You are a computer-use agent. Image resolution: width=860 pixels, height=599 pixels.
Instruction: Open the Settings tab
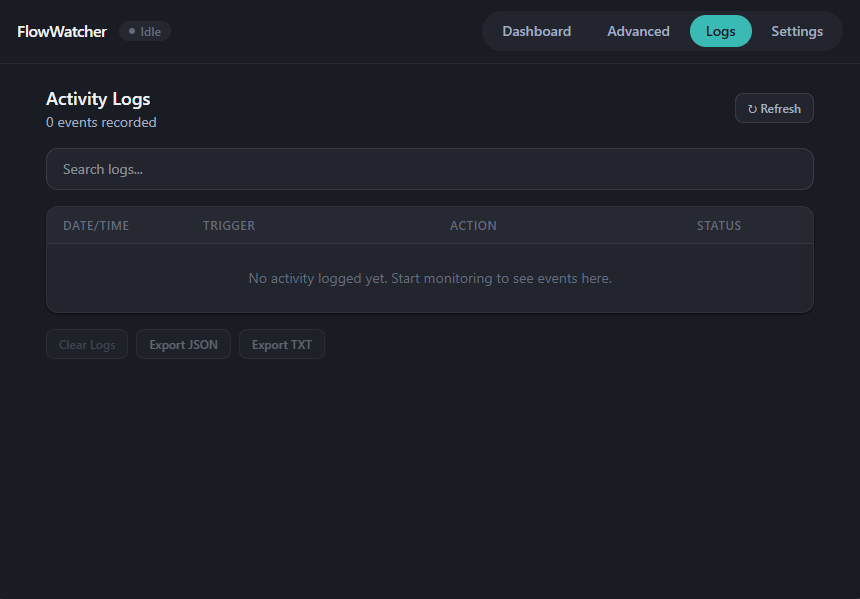[x=797, y=31]
